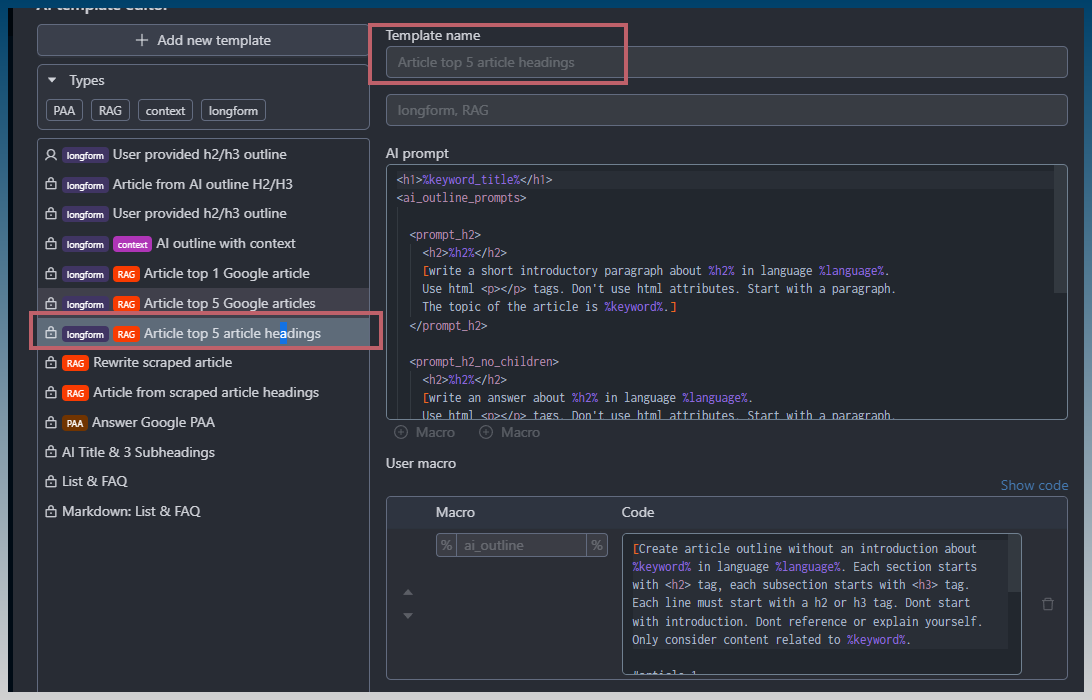
Task: Open AI outline with context template
Action: tap(203, 244)
